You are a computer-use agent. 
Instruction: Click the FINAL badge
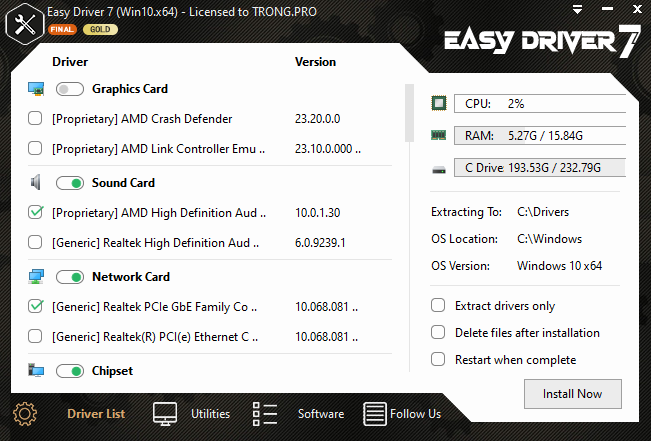pos(62,30)
